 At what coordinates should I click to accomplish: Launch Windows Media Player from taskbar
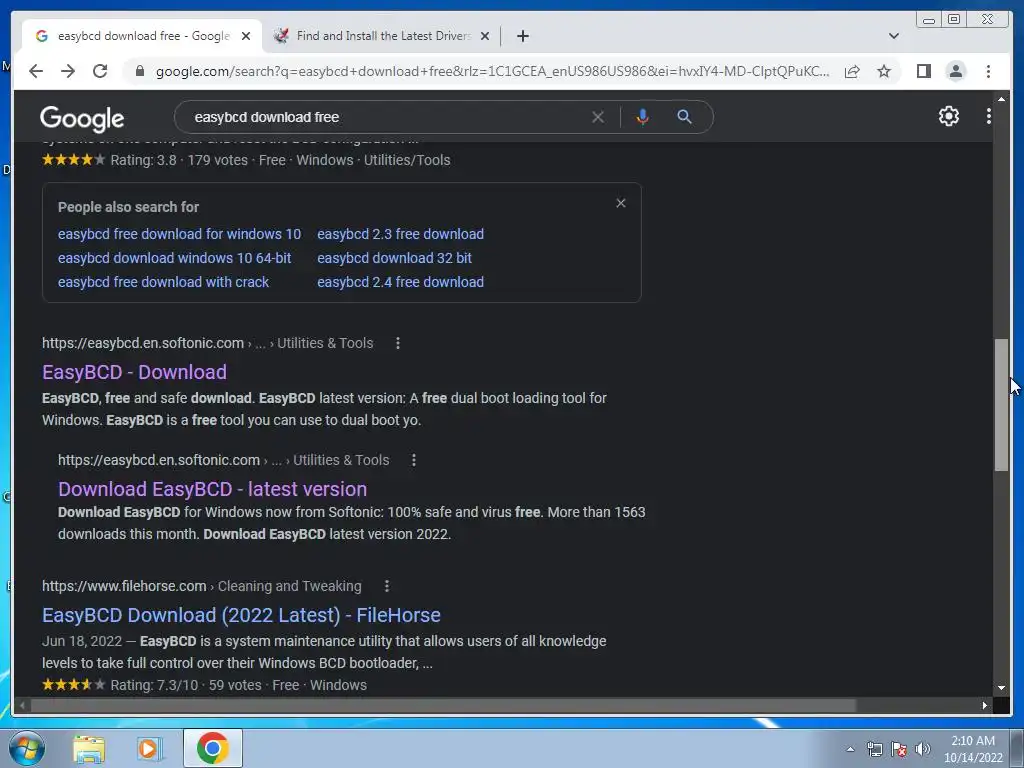(150, 748)
